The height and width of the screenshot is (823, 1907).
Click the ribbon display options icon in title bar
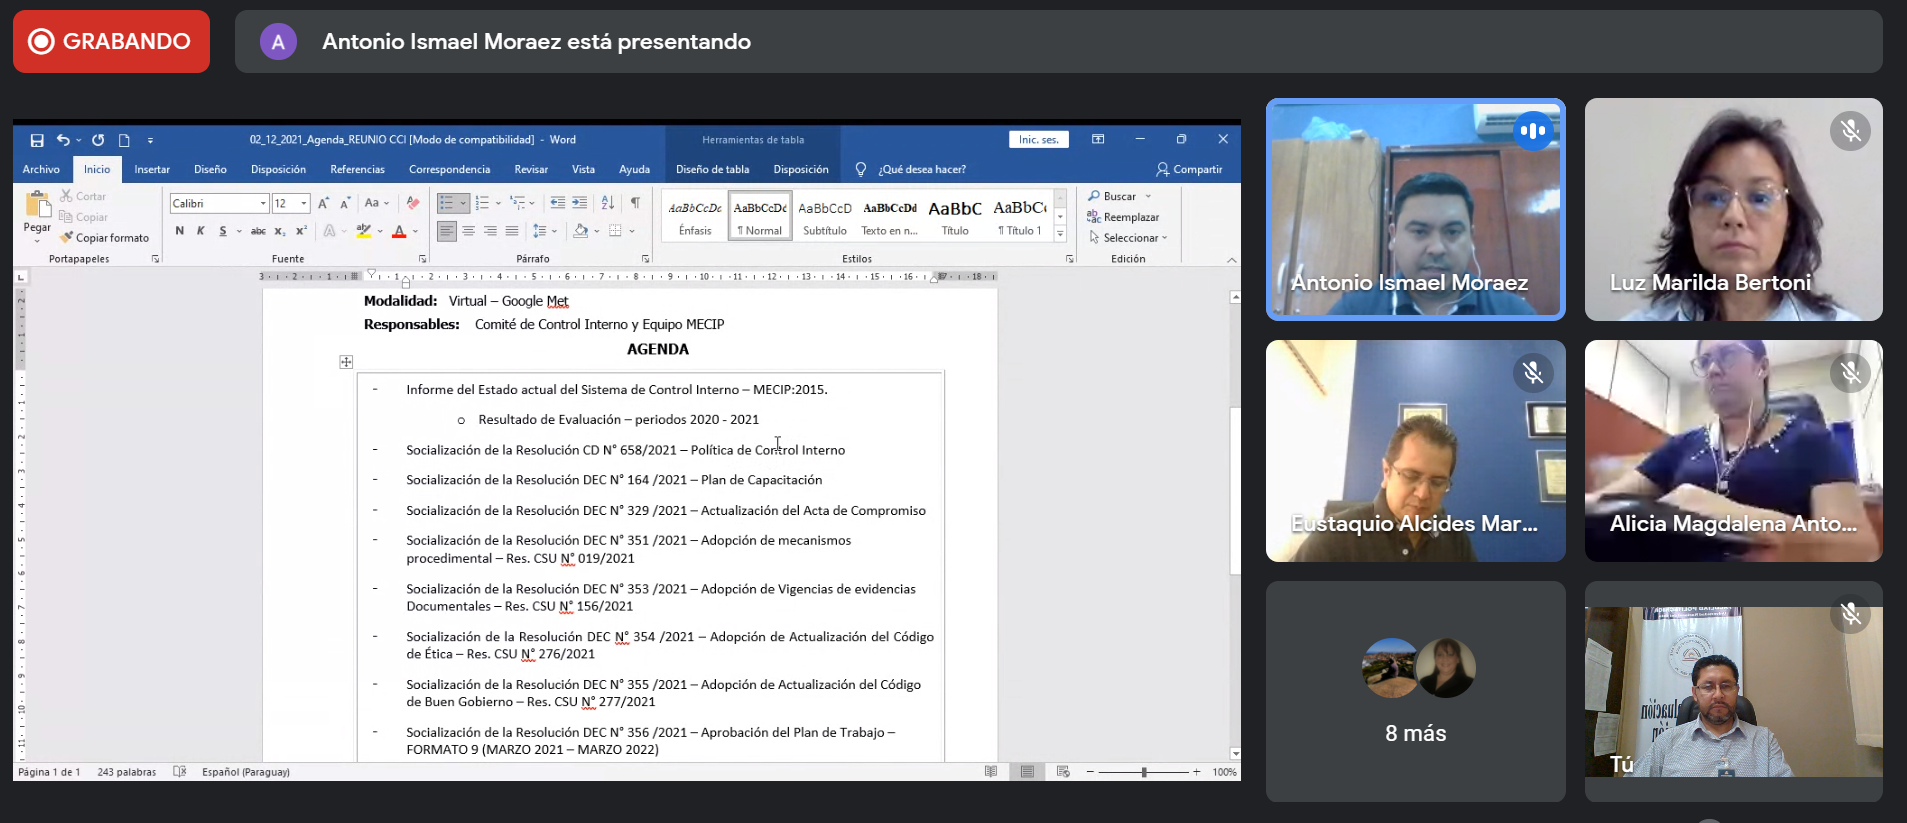(1098, 139)
